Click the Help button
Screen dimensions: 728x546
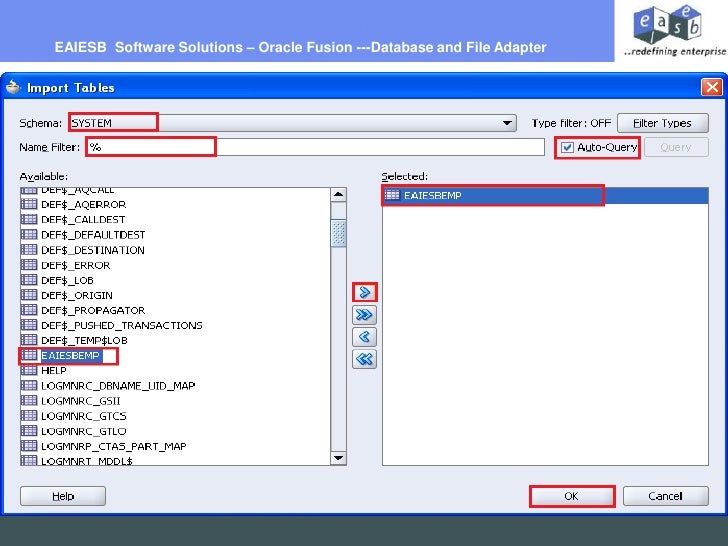(63, 496)
